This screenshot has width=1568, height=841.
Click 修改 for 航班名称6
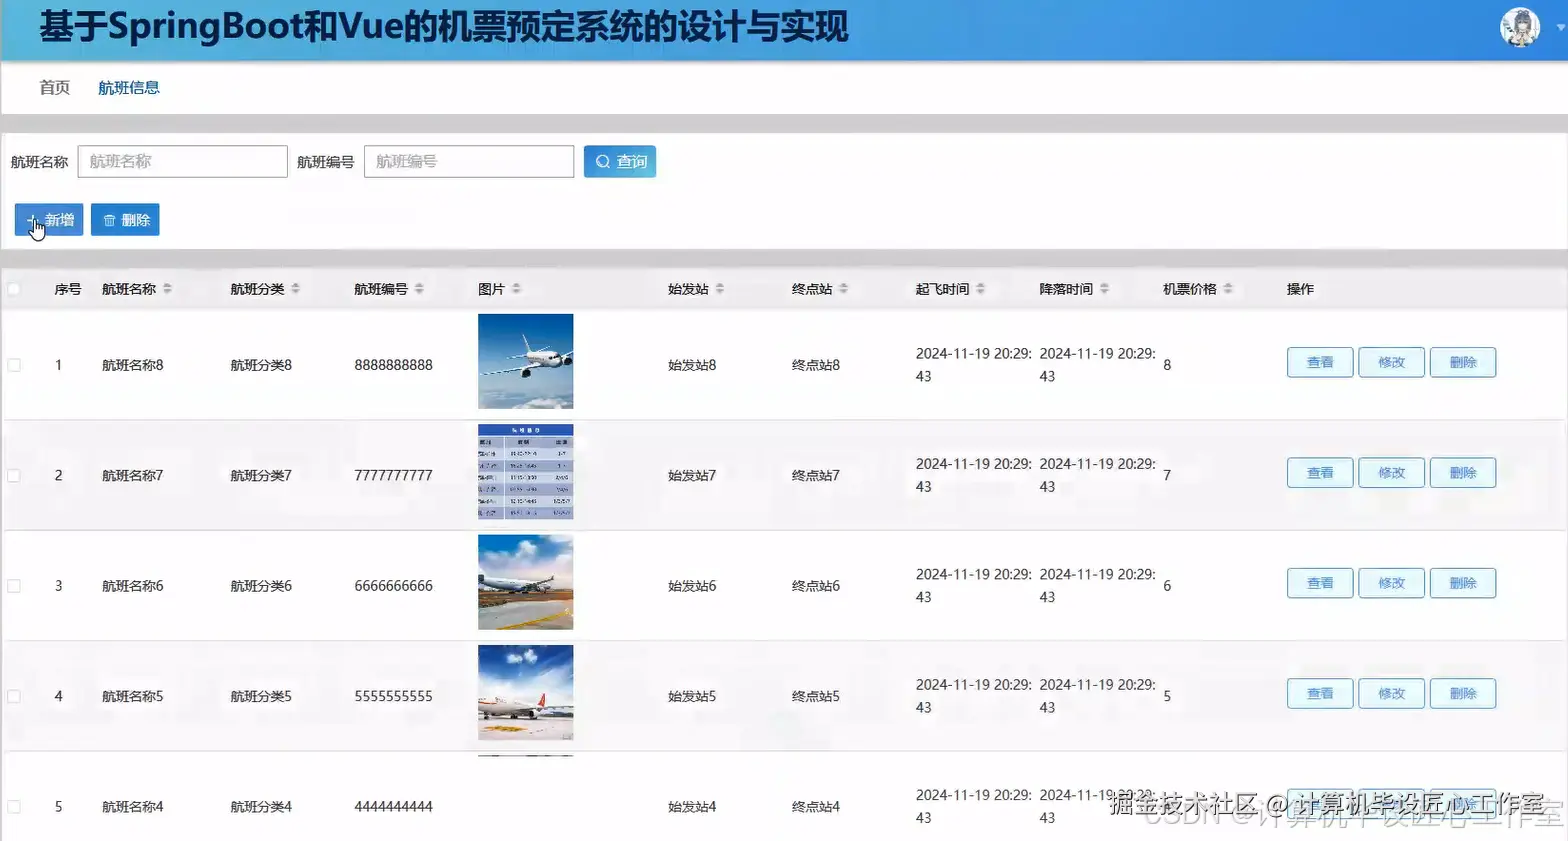click(1391, 583)
